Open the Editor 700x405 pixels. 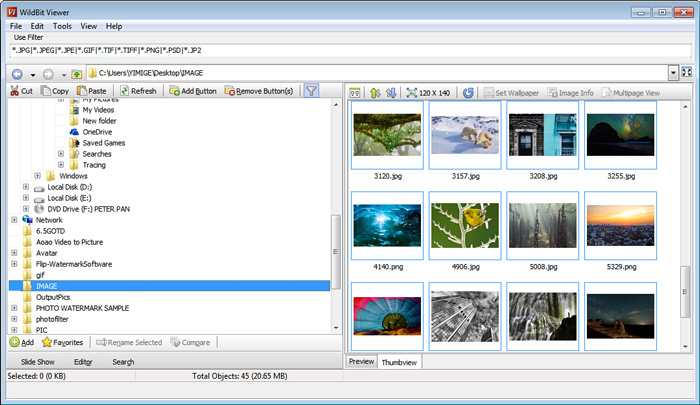[x=83, y=362]
